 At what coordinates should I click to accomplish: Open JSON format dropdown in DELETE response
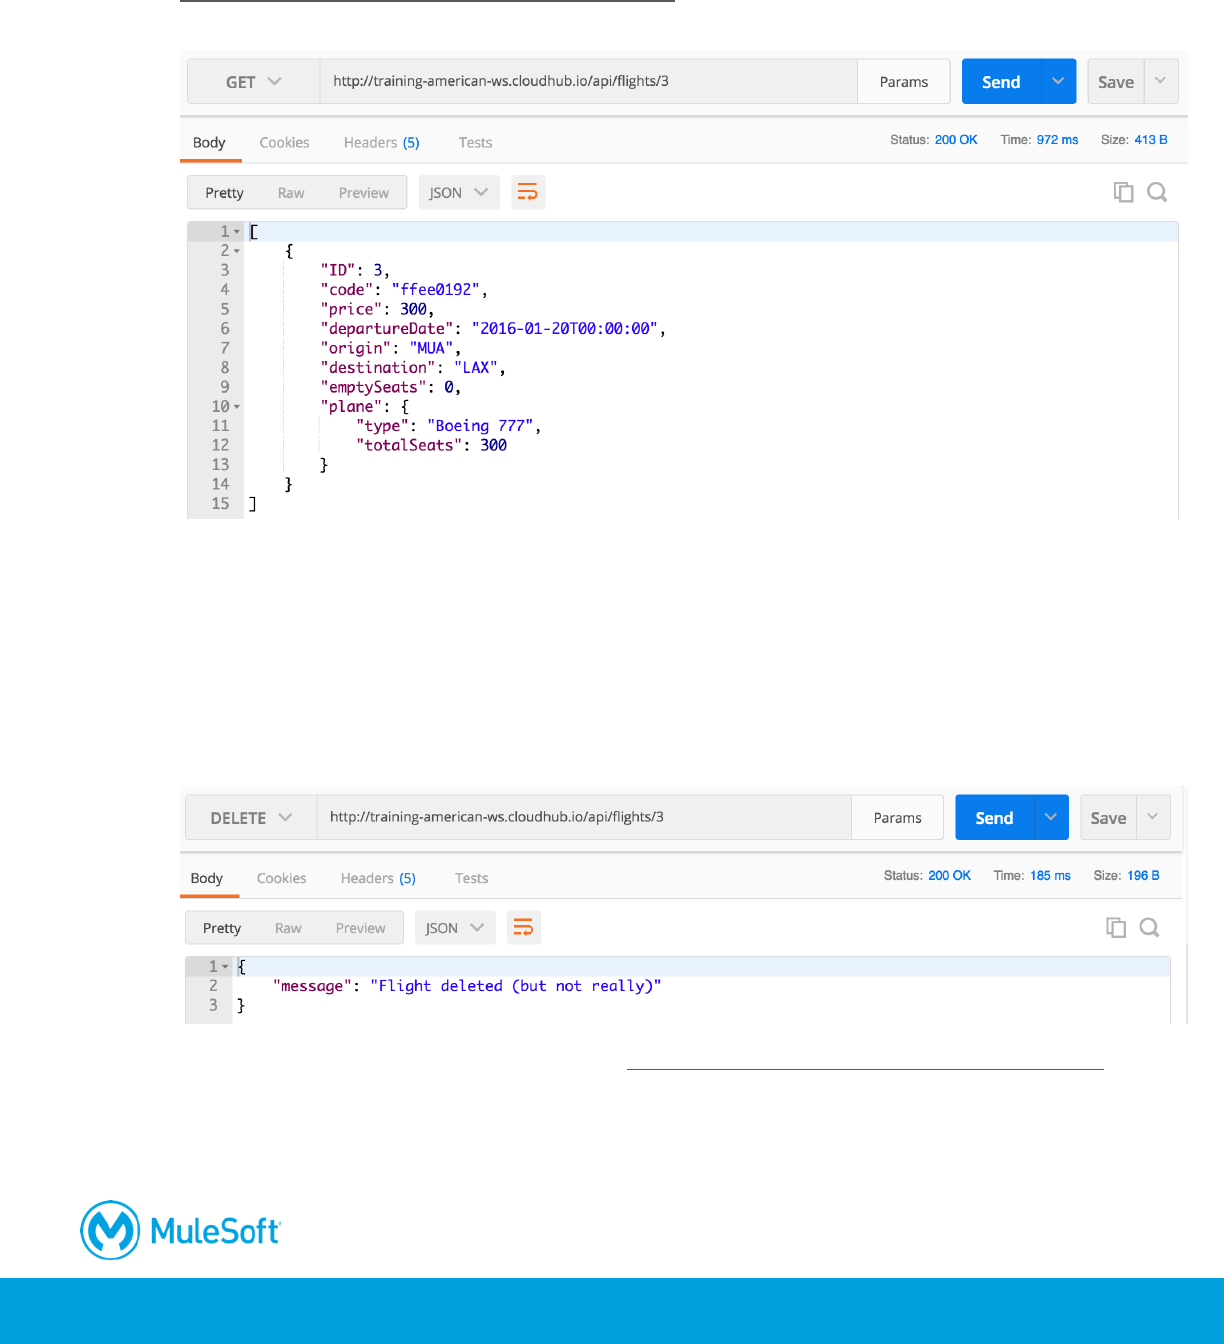455,928
